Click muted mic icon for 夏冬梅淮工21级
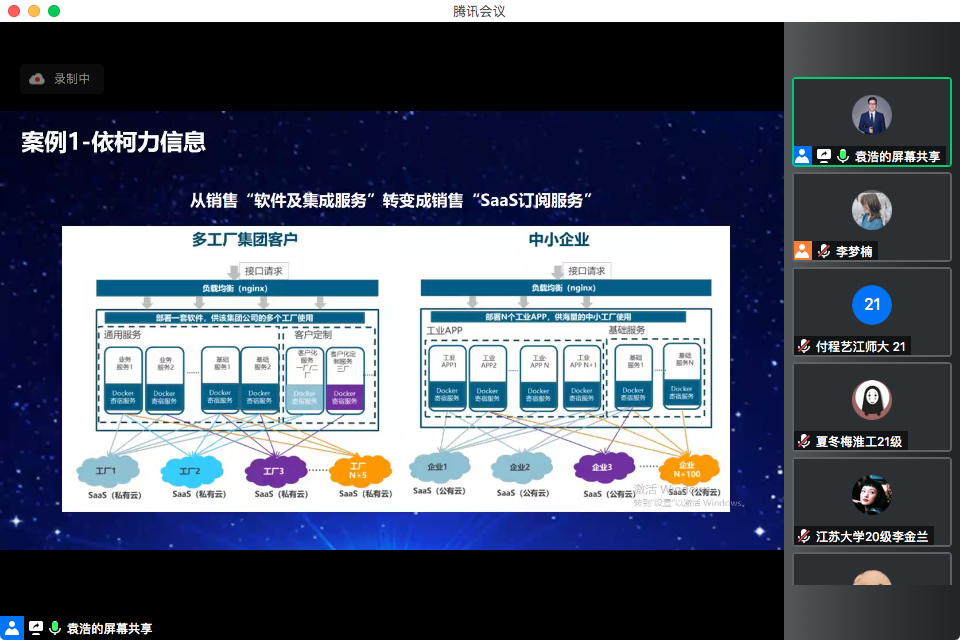This screenshot has width=960, height=640. [804, 441]
